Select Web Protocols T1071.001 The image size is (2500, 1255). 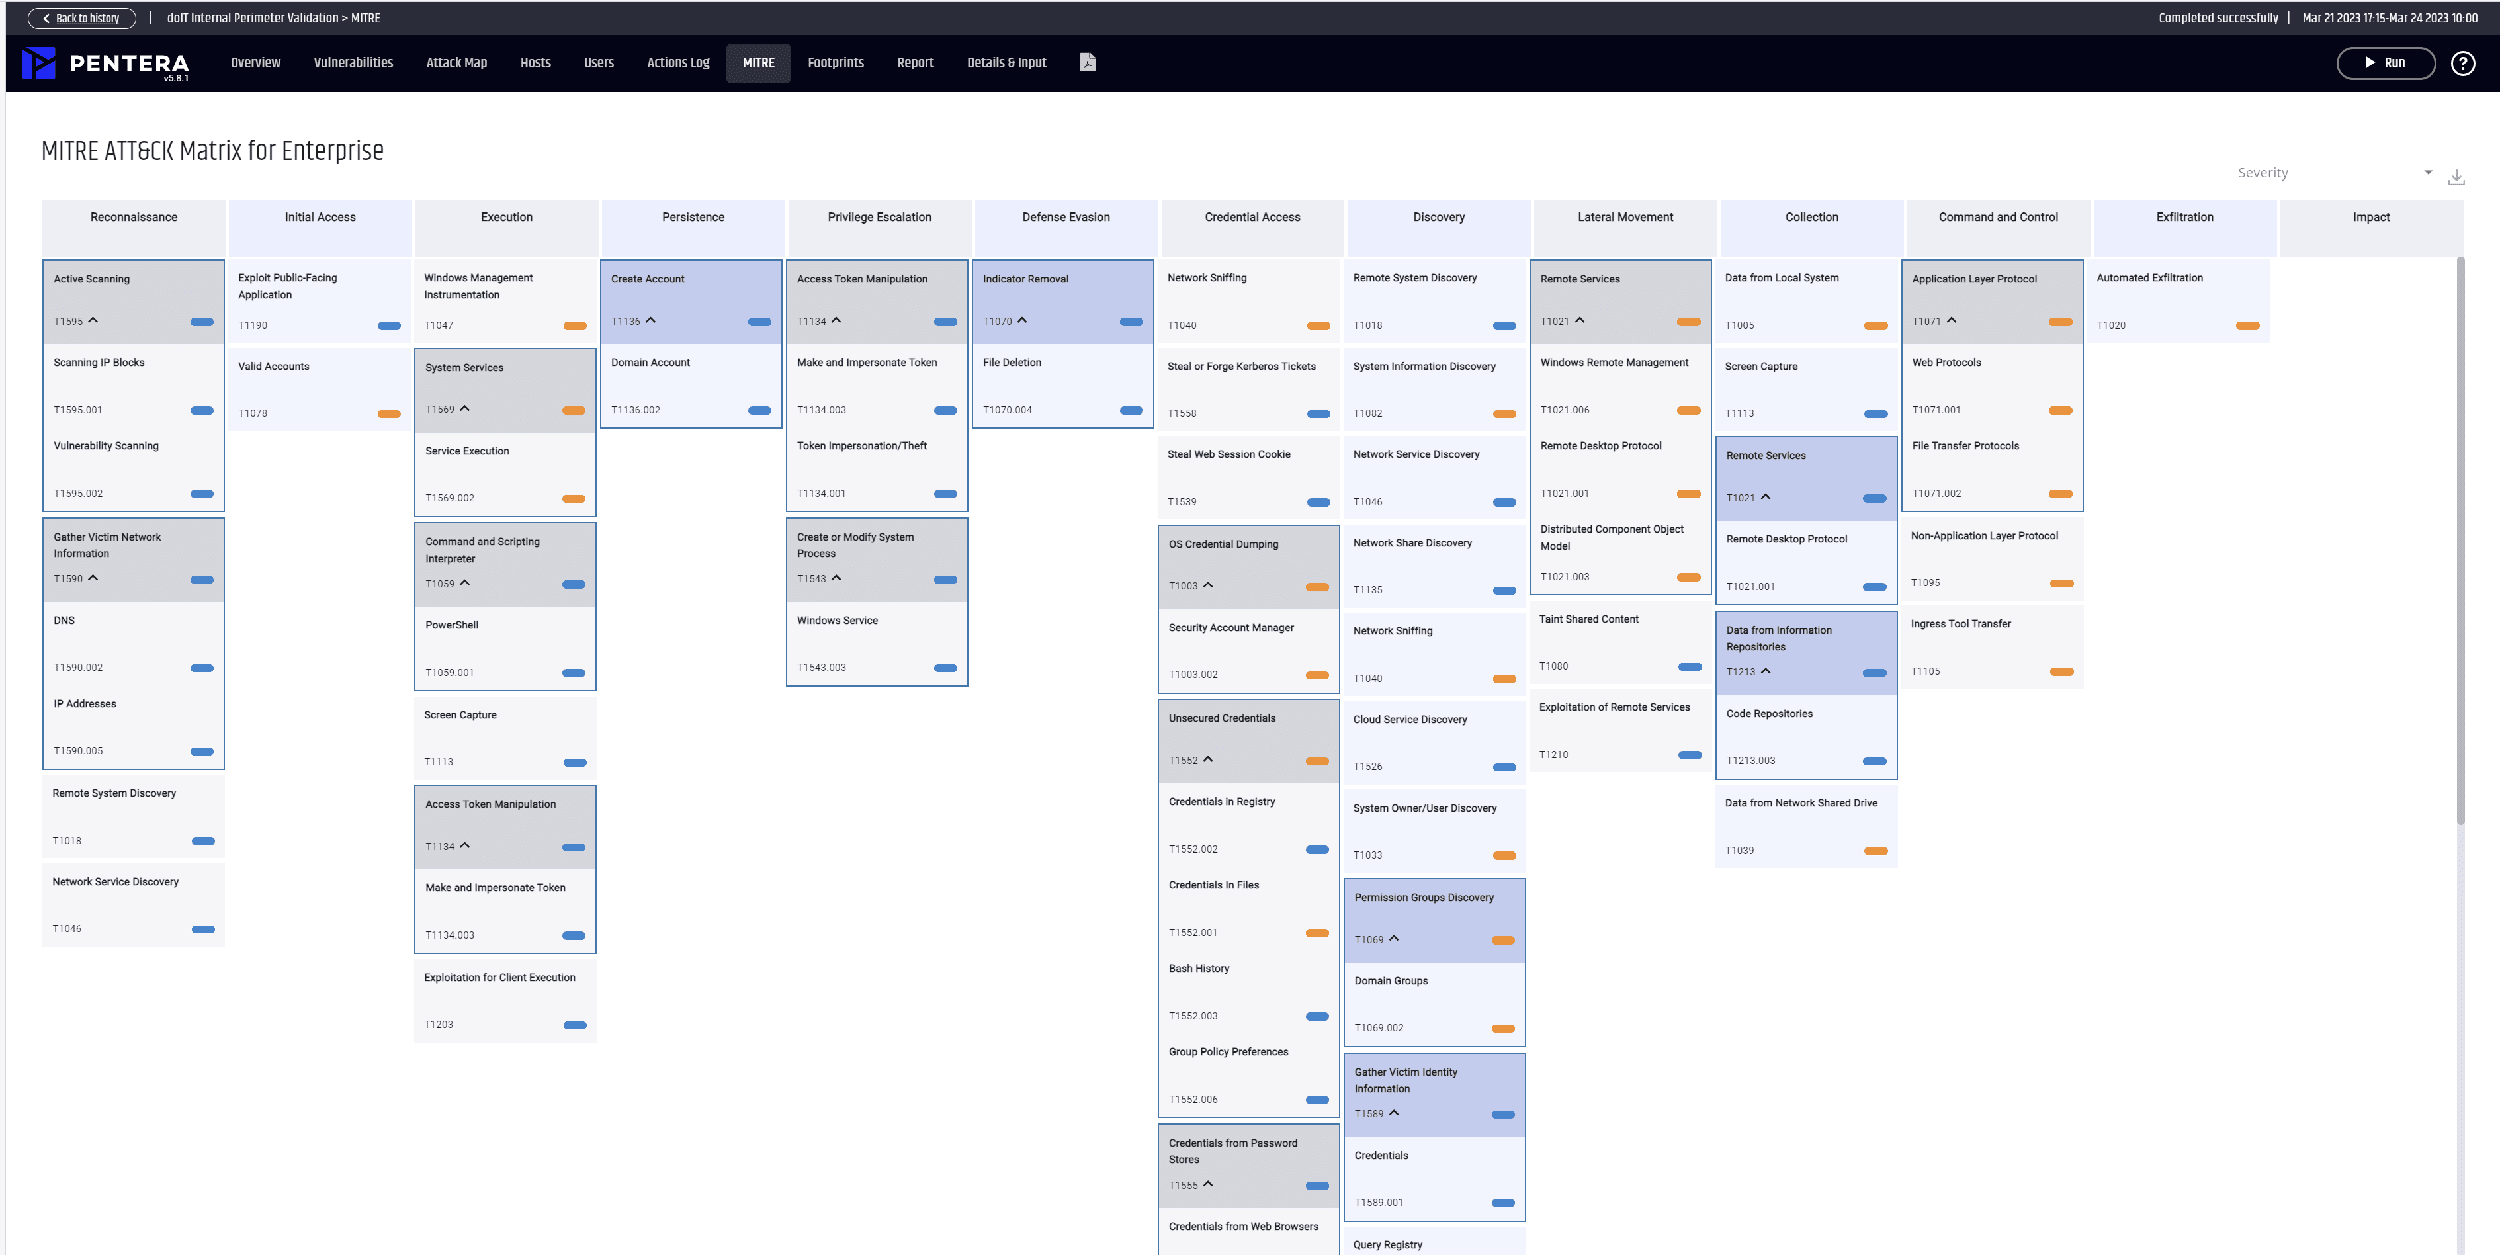coord(1993,386)
